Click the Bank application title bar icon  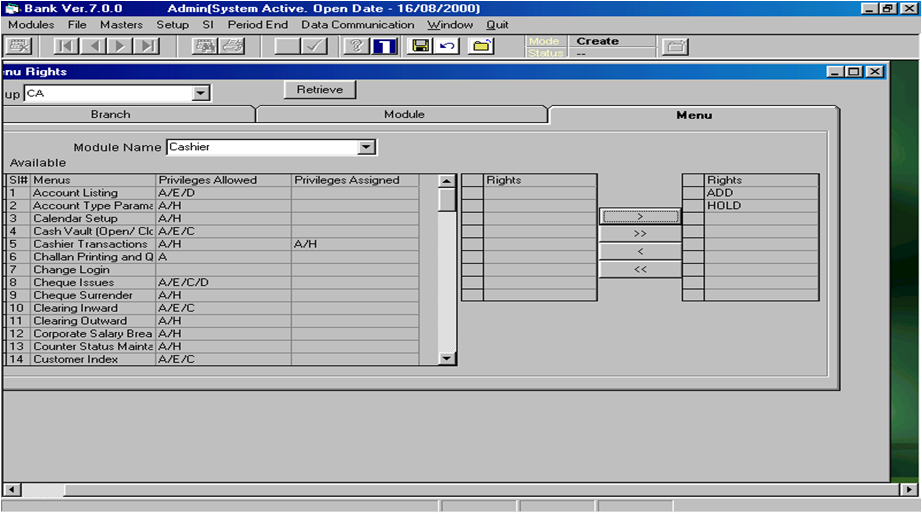click(x=11, y=9)
